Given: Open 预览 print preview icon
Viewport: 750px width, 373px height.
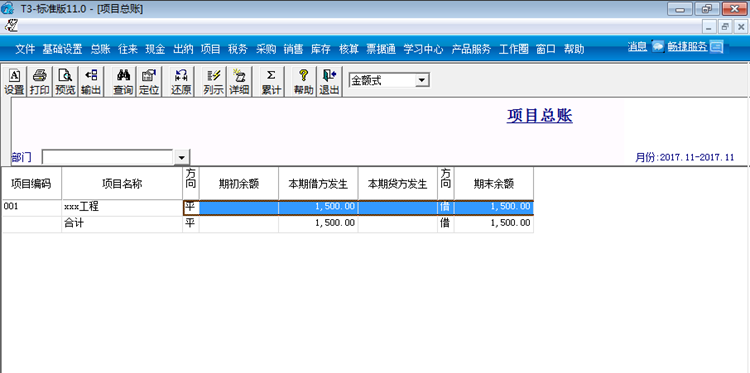Looking at the screenshot, I should [x=65, y=81].
